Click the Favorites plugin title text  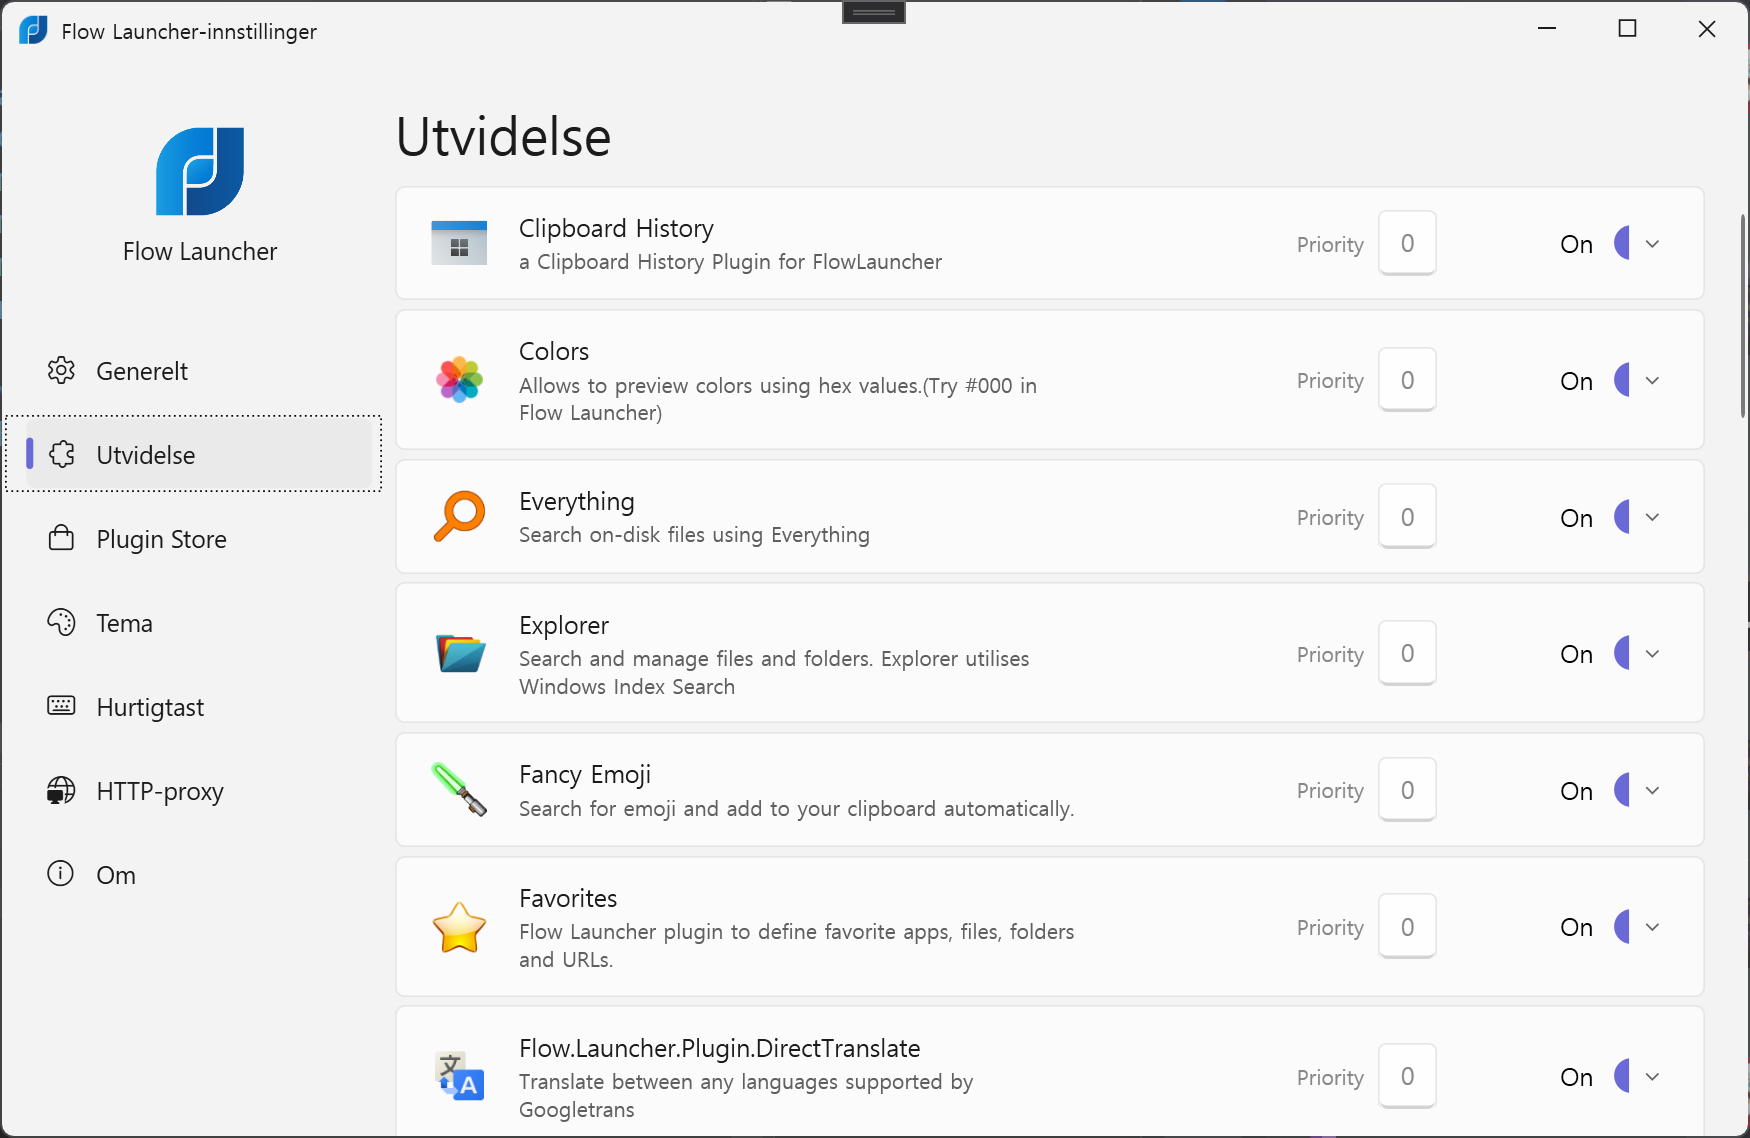(x=568, y=898)
